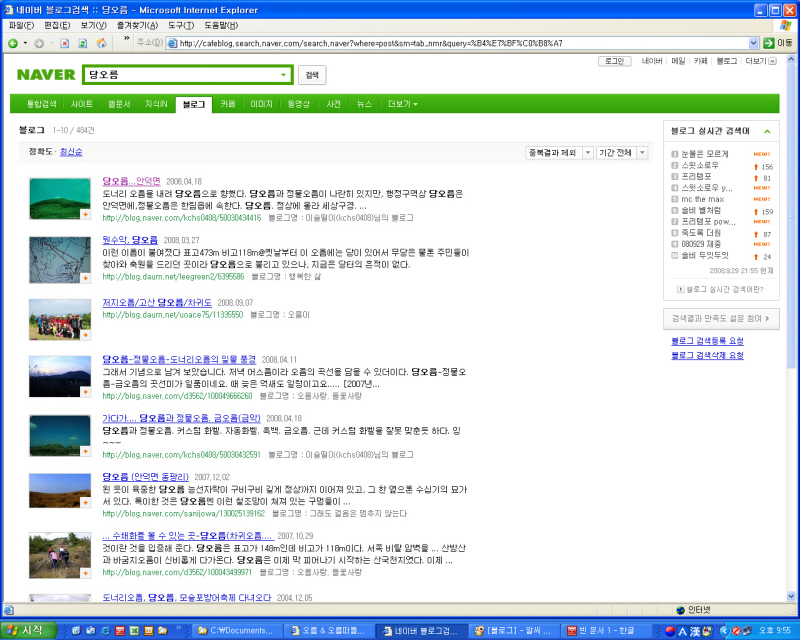Click the 漢 Hanja IME tray icon
This screenshot has height=640, width=800.
[695, 631]
